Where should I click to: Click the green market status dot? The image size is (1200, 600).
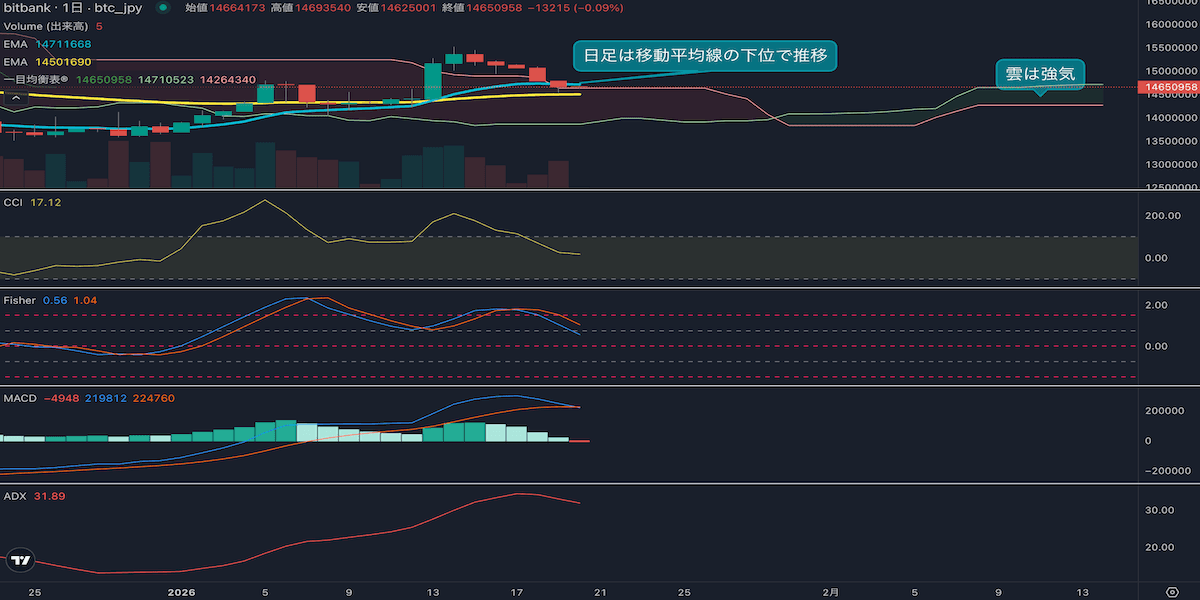pos(163,8)
